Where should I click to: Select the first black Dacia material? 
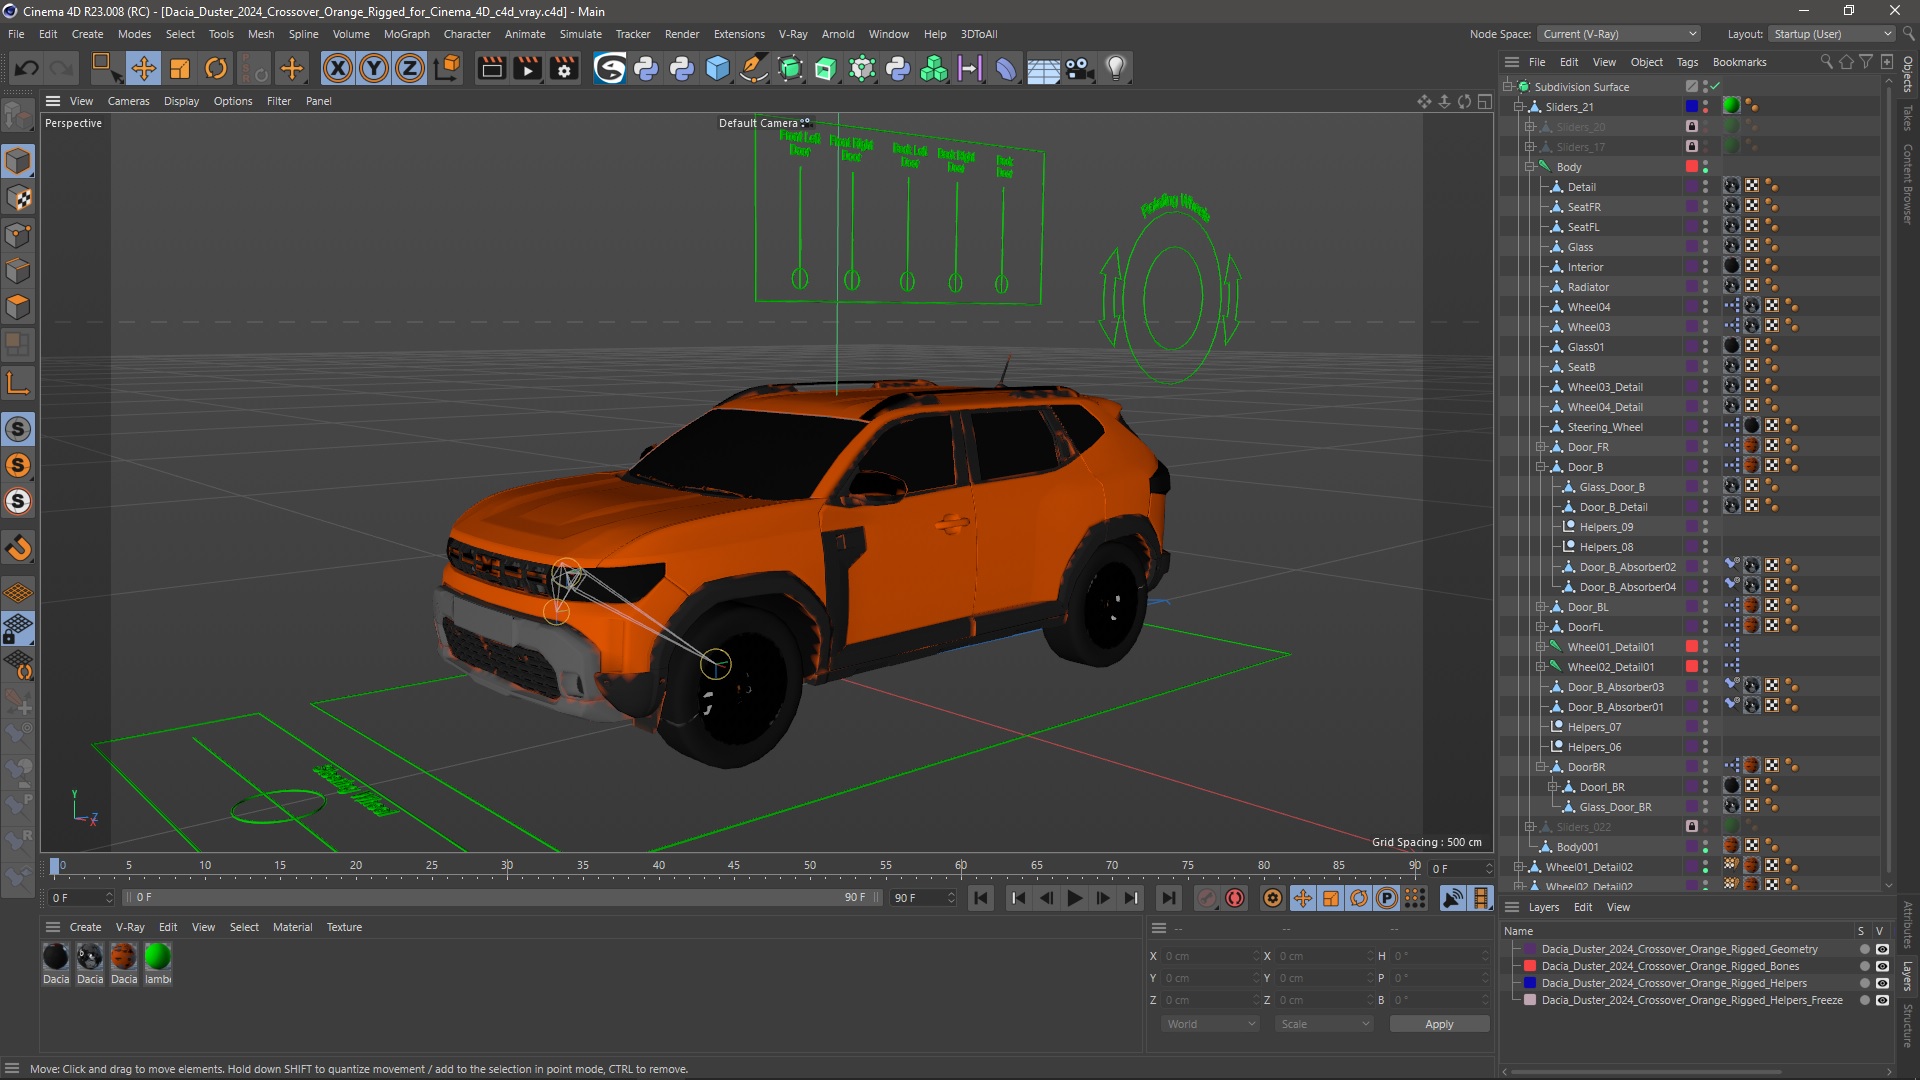point(56,957)
